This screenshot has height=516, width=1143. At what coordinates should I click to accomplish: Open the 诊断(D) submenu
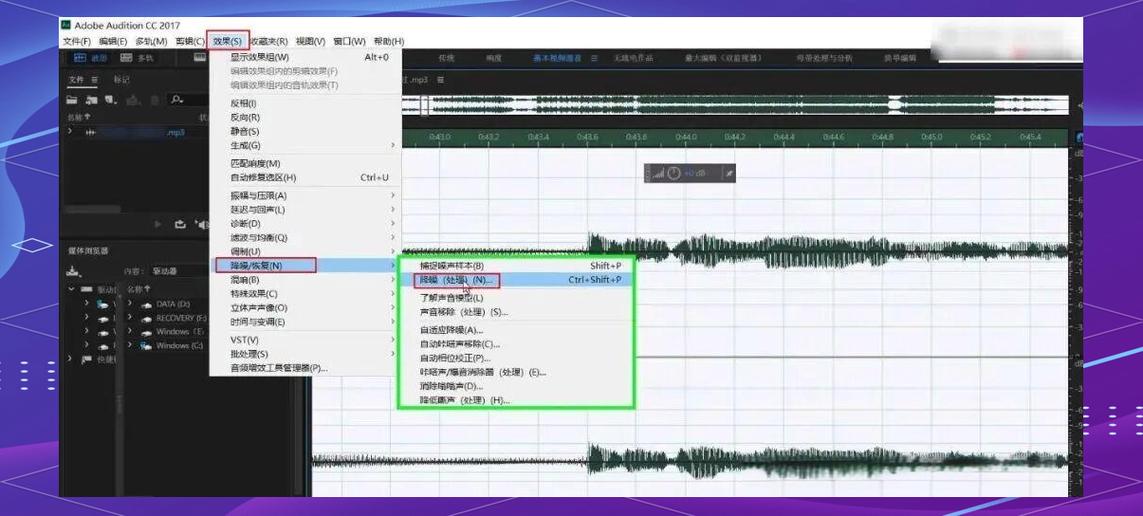coord(305,223)
